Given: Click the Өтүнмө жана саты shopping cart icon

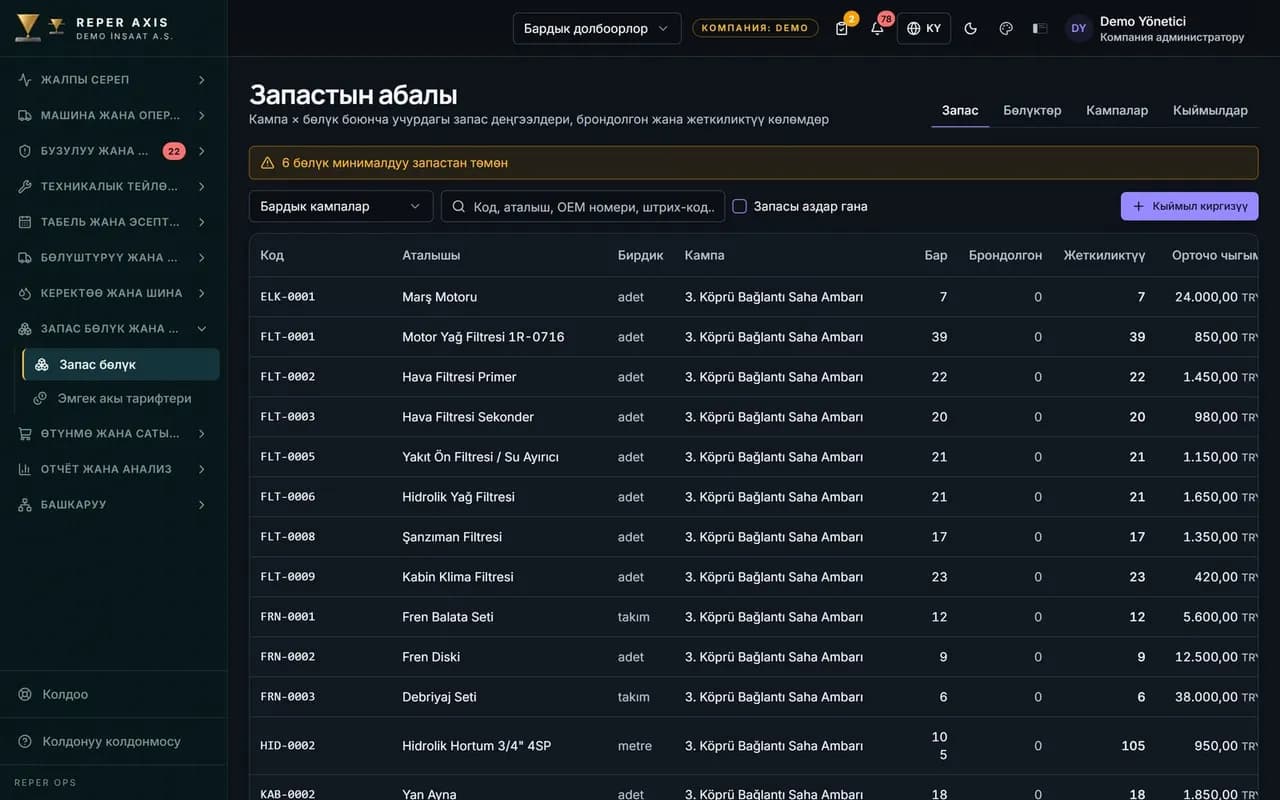Looking at the screenshot, I should point(25,433).
